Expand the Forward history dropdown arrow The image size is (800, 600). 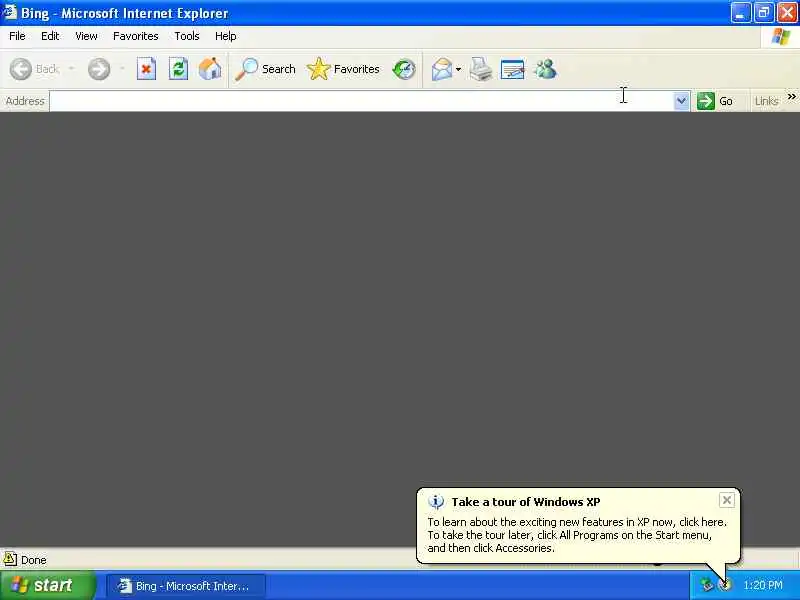122,69
